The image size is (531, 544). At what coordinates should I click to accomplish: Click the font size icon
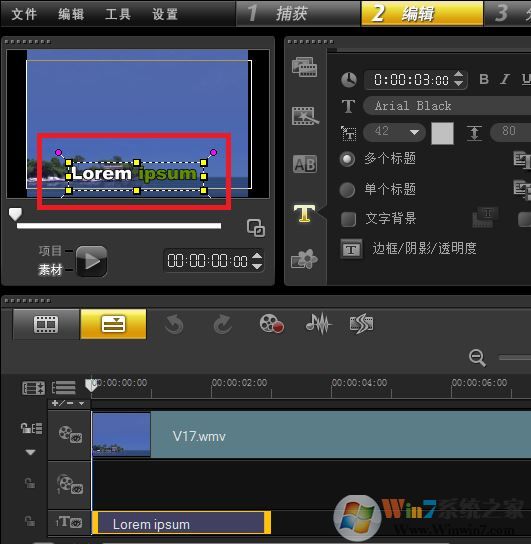348,133
